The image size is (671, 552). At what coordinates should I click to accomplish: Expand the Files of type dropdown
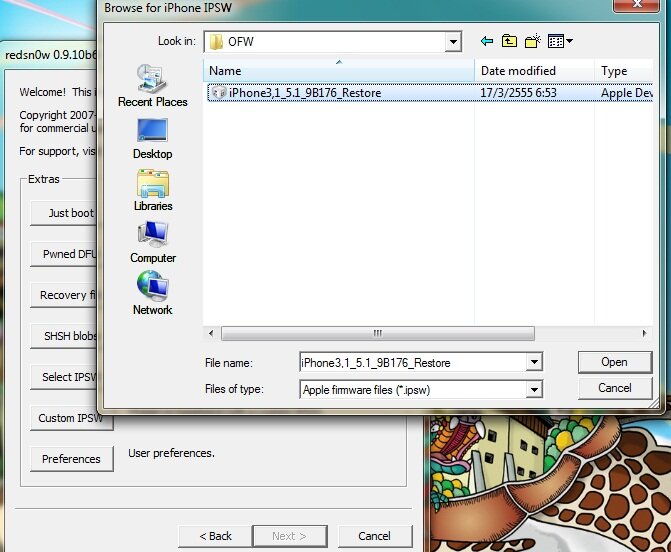coord(534,389)
